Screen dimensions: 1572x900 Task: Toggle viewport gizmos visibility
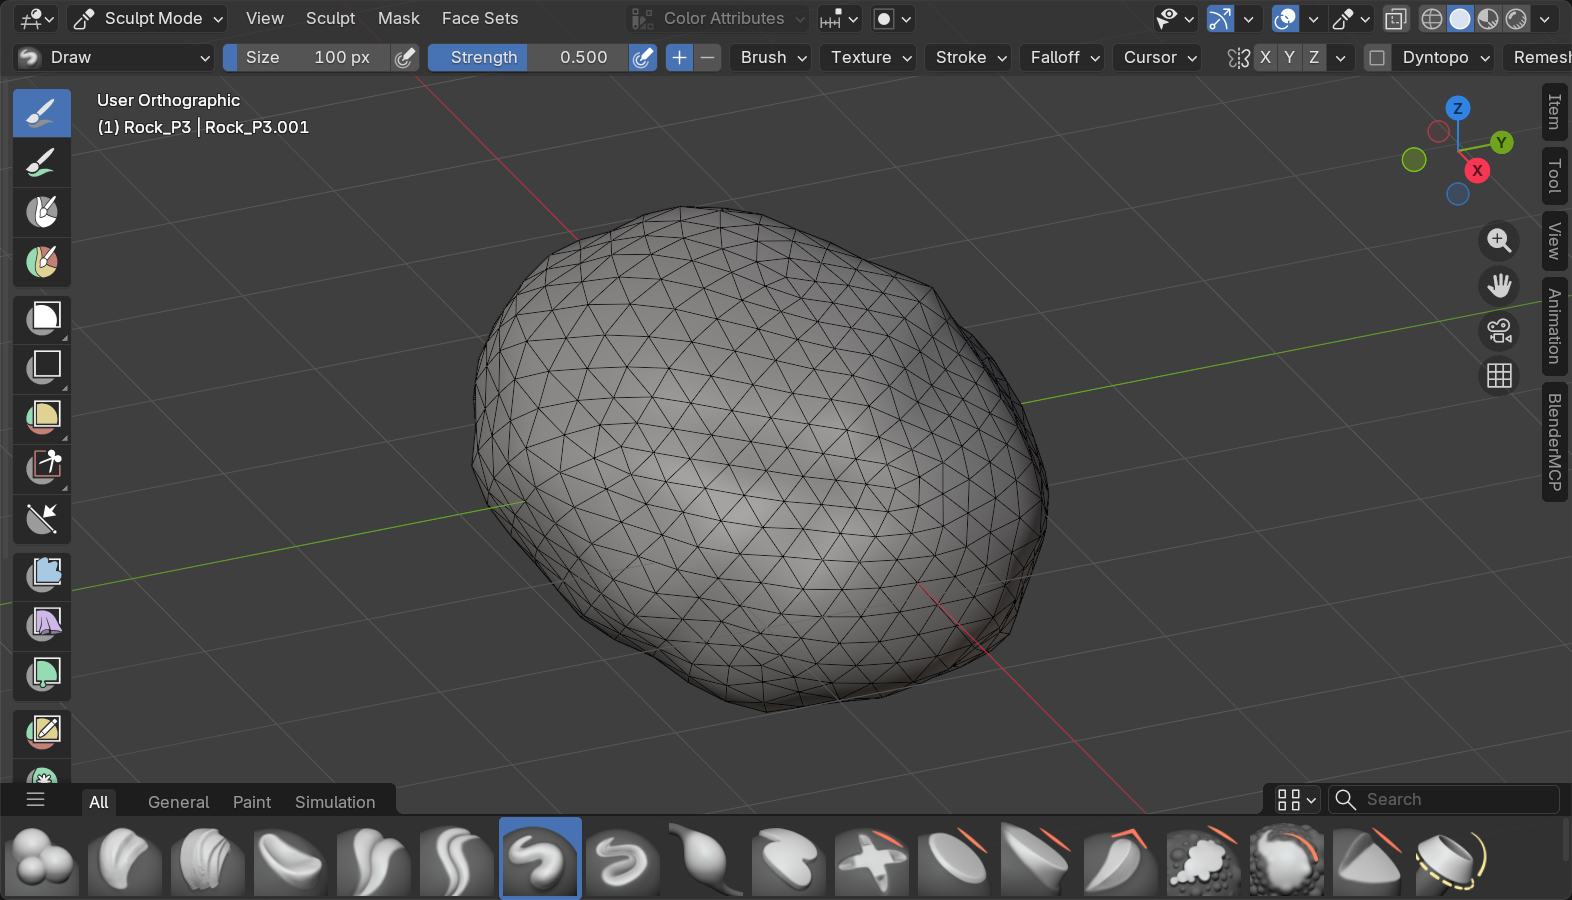1220,19
